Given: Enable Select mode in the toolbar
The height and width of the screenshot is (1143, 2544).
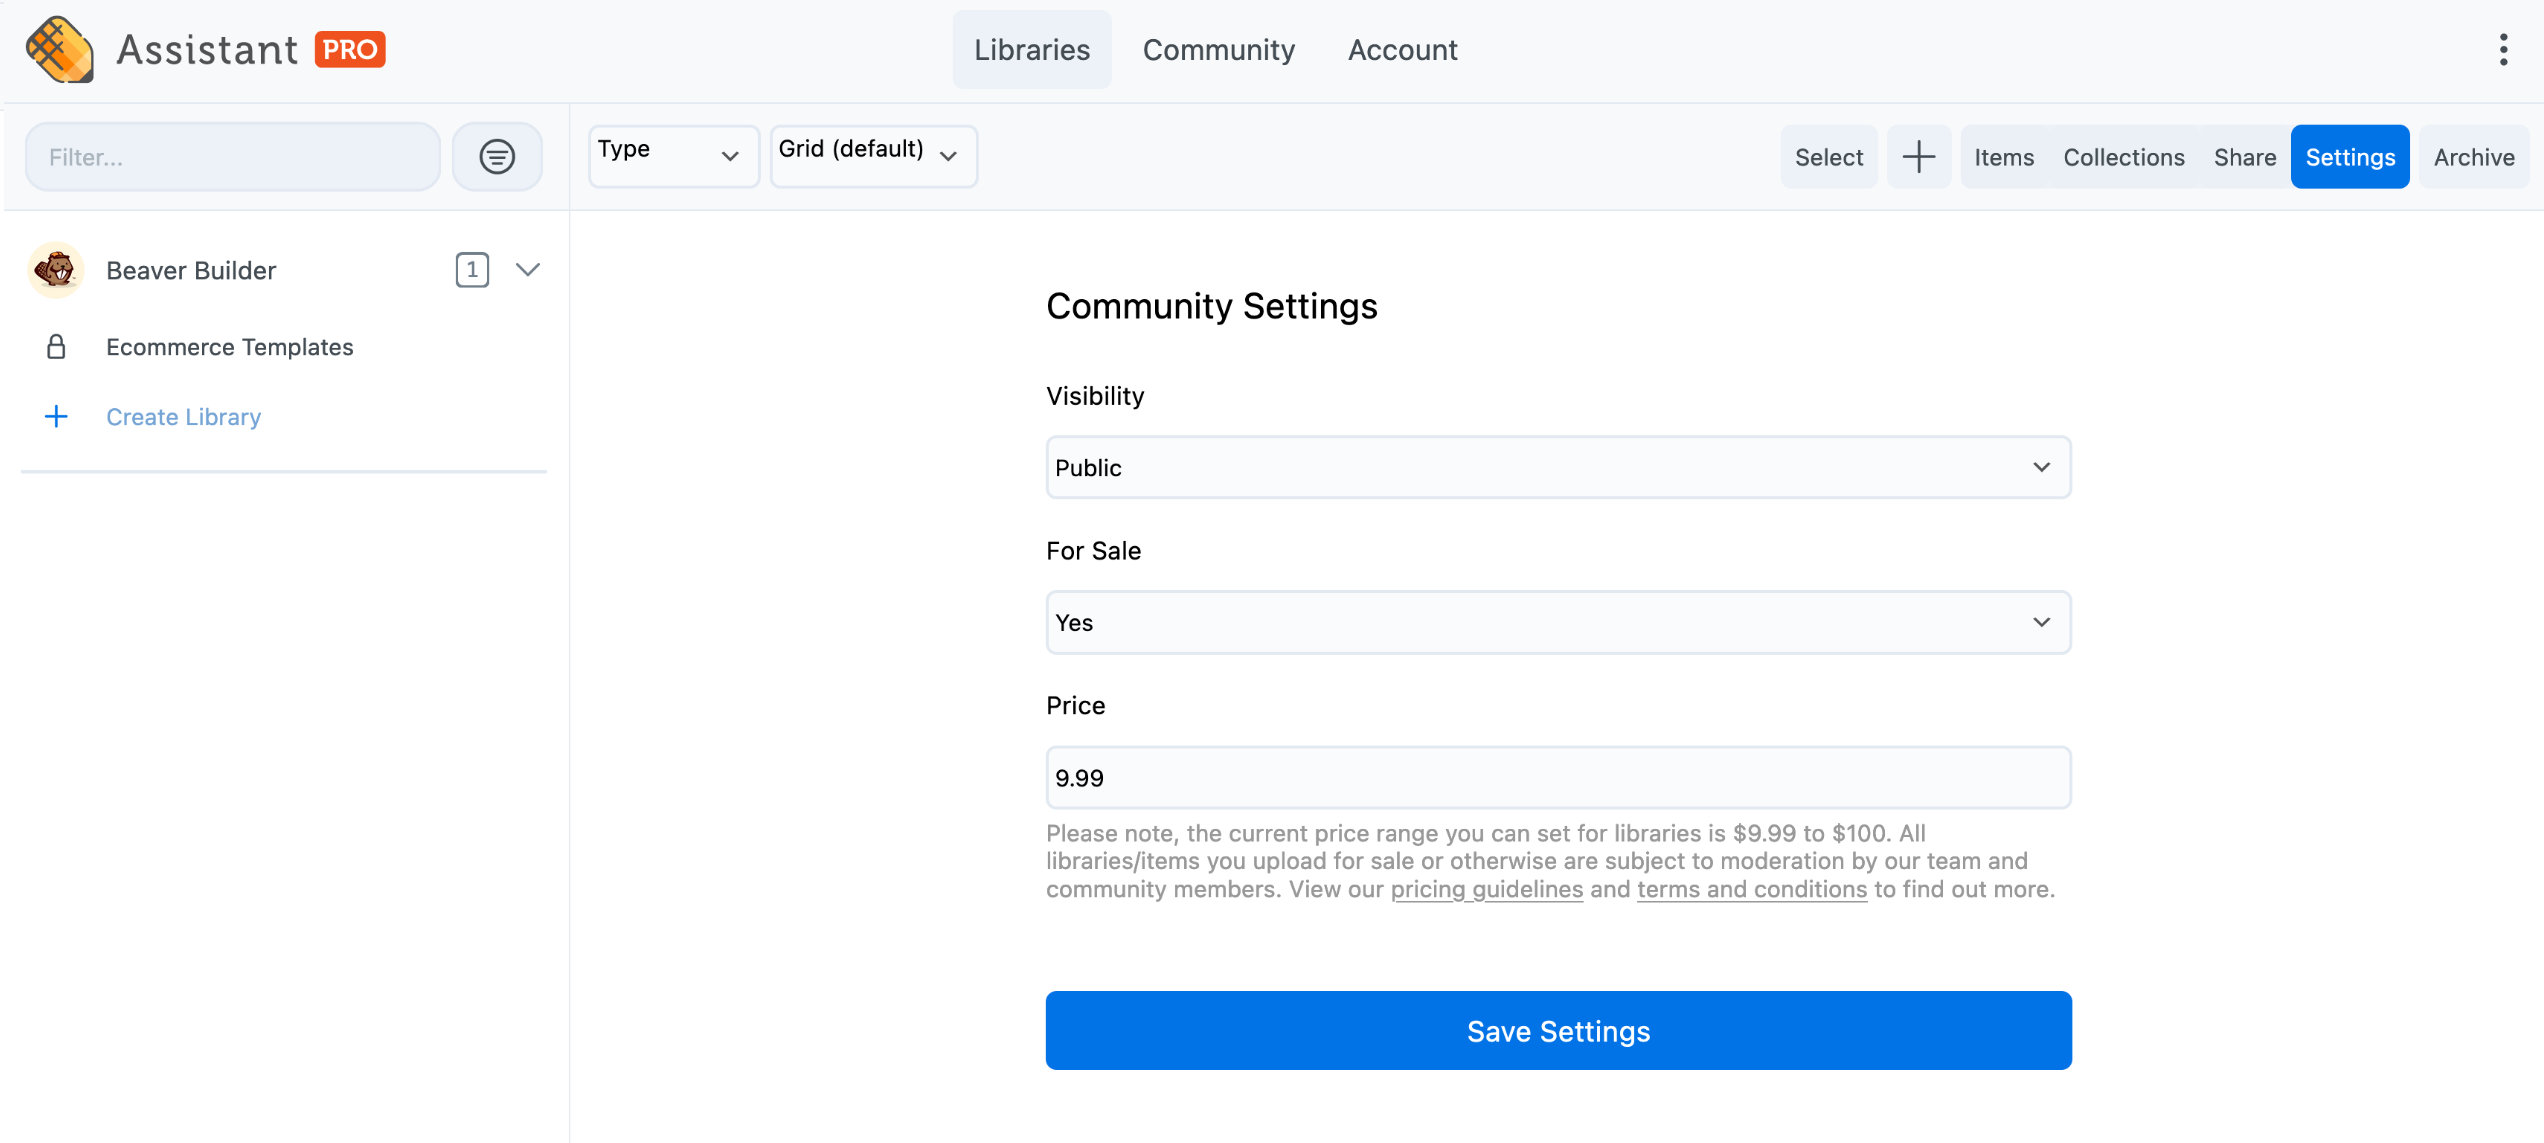Looking at the screenshot, I should click(1828, 156).
